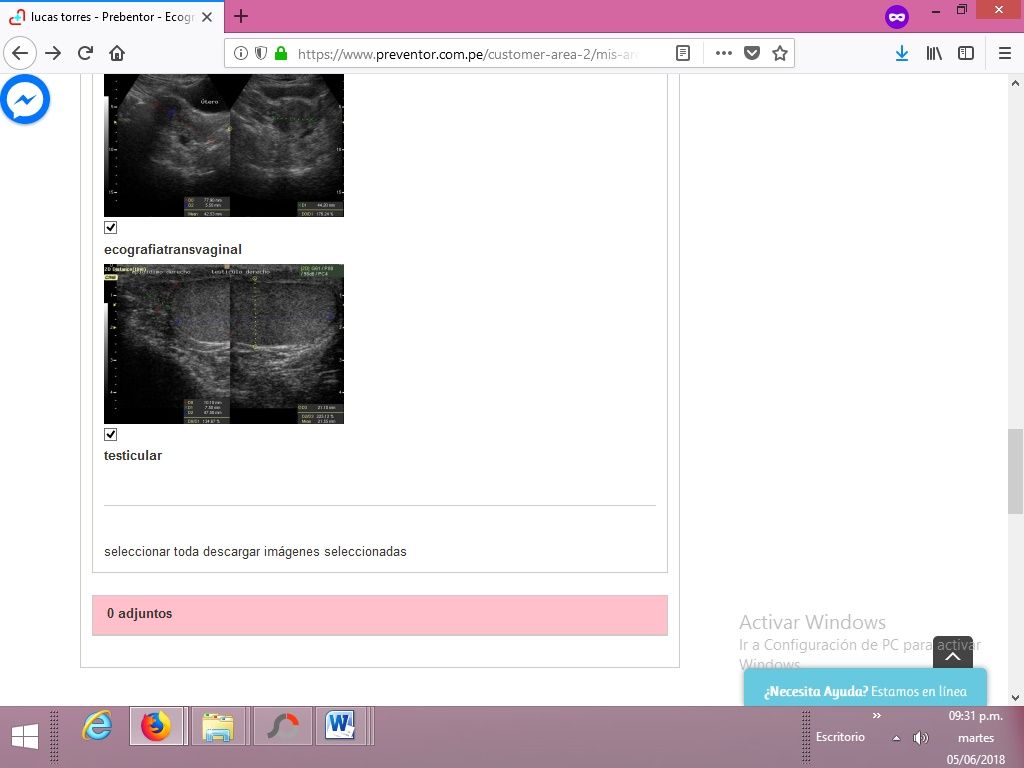
Task: Show the Firefox sidebar
Action: tap(966, 54)
